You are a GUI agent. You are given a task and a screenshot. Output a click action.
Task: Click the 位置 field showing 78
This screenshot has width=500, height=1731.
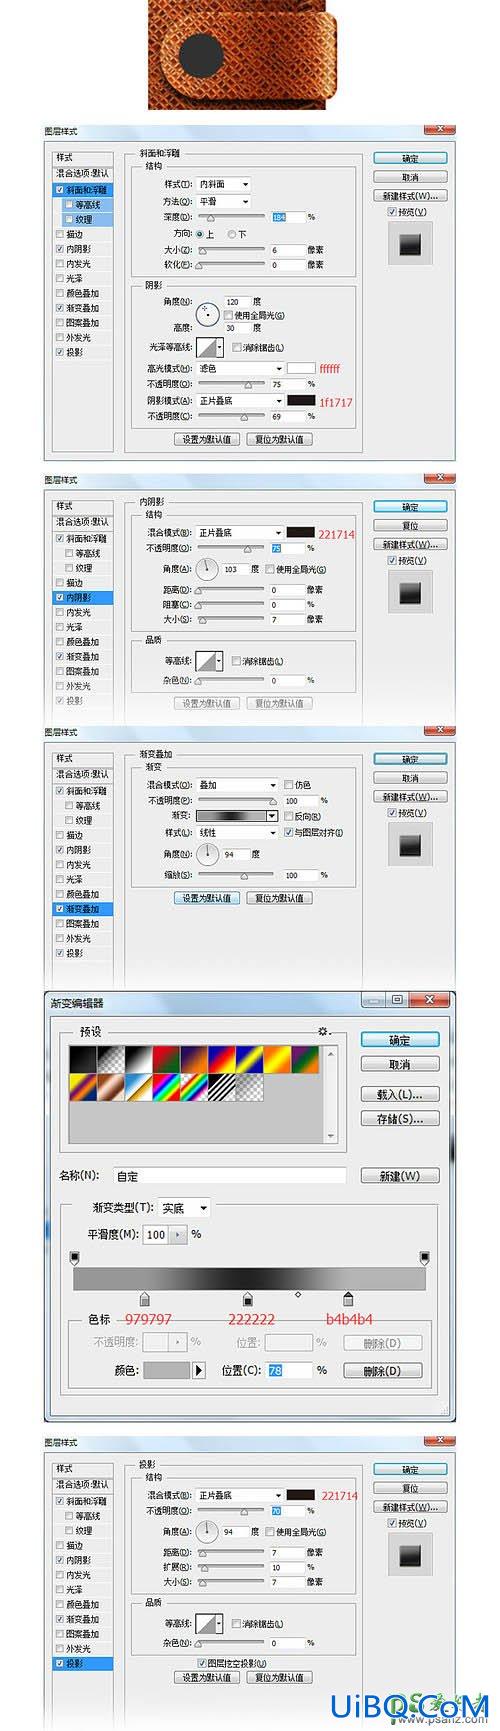[289, 1370]
